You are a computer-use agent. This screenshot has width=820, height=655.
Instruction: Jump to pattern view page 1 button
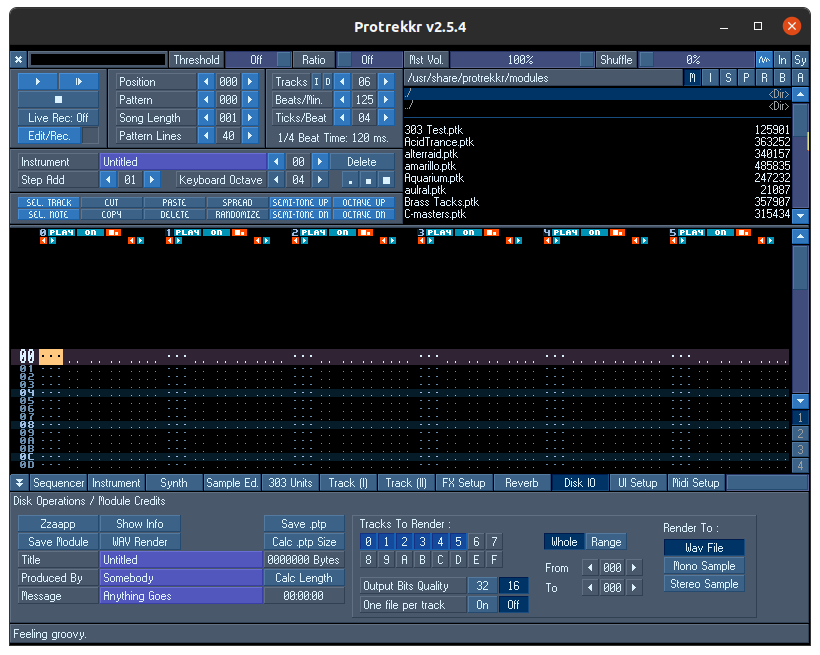(x=800, y=417)
